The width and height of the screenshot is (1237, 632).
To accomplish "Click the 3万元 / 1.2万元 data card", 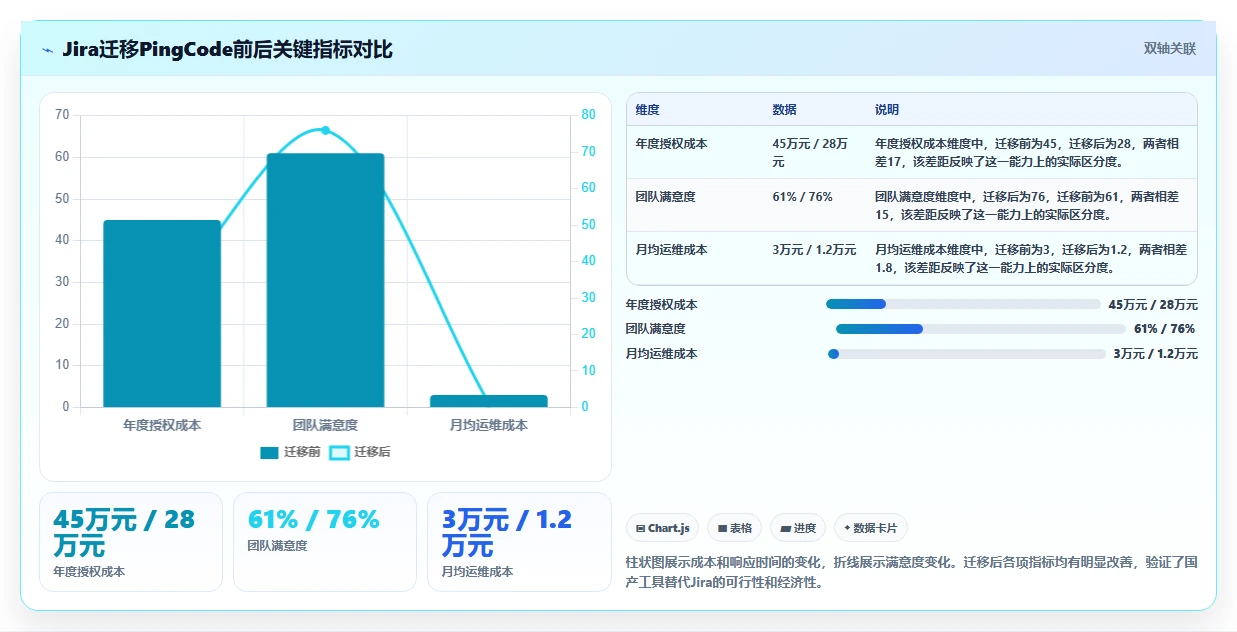I will [x=519, y=542].
